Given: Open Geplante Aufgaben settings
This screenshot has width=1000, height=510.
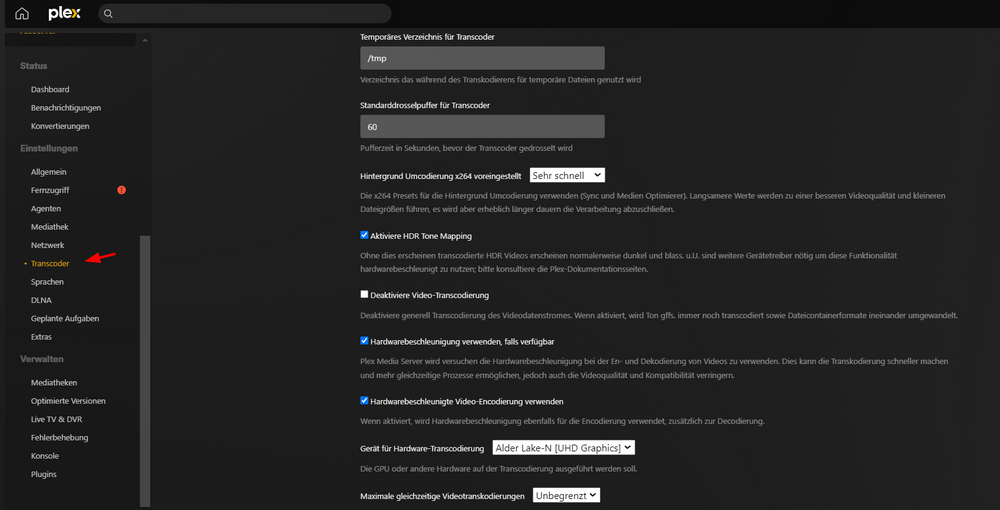Looking at the screenshot, I should click(65, 318).
